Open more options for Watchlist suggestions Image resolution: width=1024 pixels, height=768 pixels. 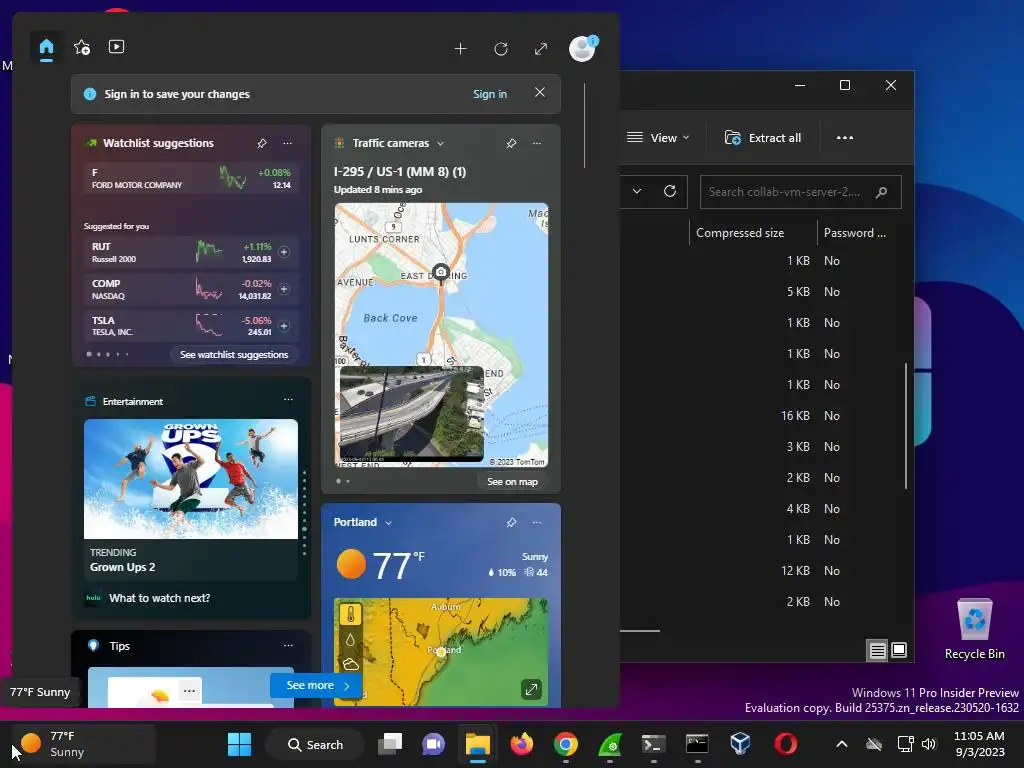coord(287,143)
